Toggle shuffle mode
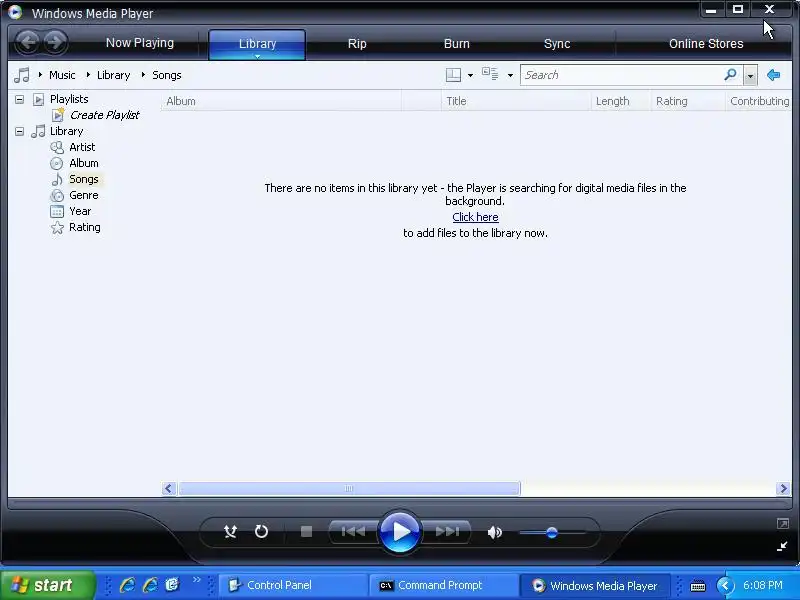 (x=230, y=532)
